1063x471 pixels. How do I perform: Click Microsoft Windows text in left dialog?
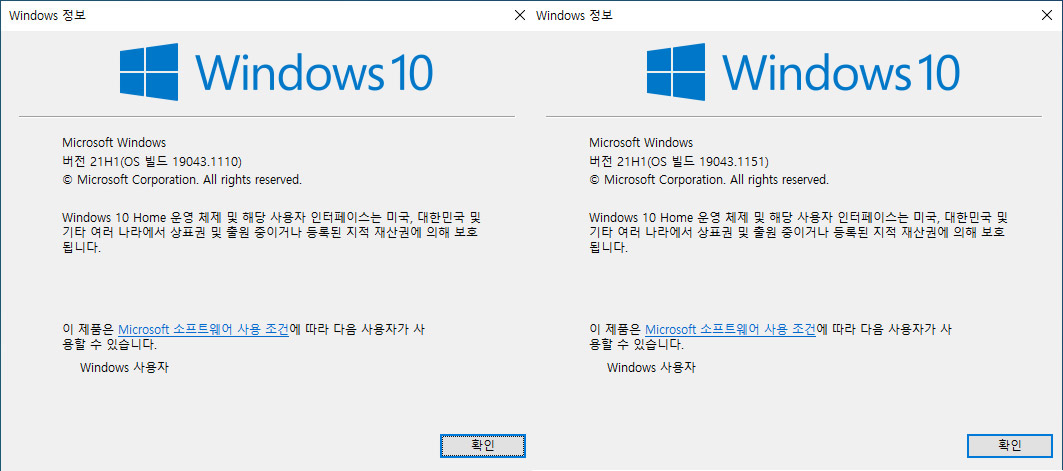tap(114, 143)
